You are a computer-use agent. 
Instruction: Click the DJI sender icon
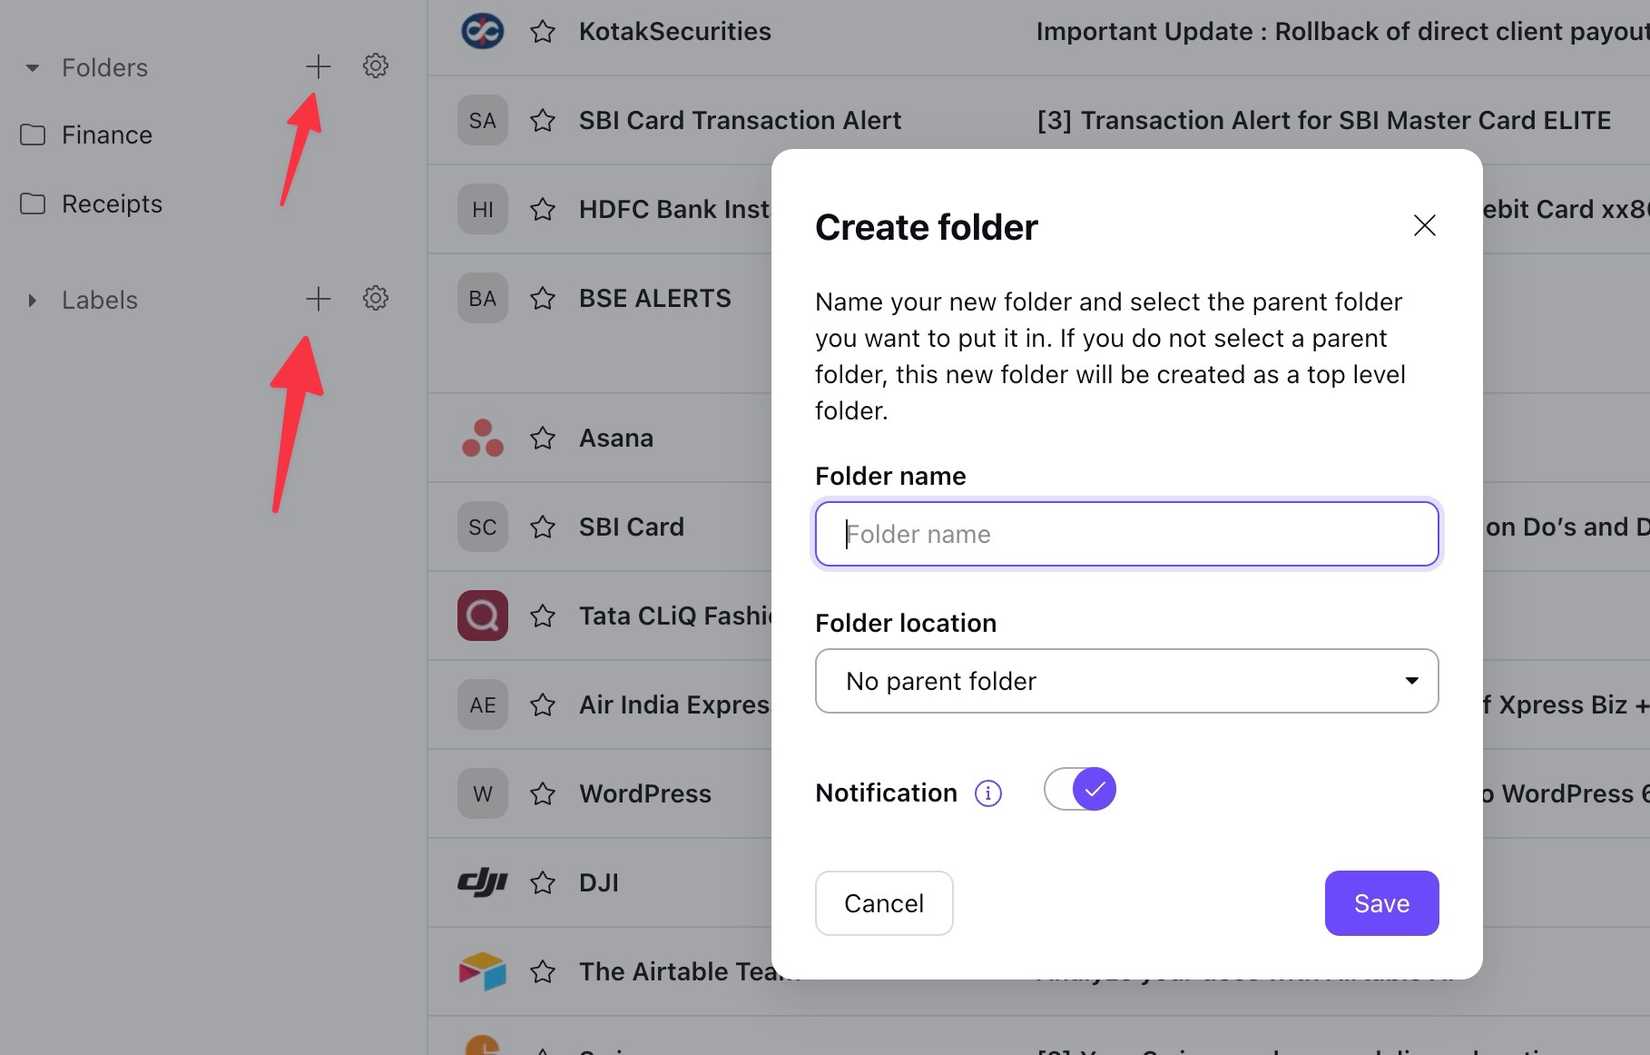pyautogui.click(x=482, y=882)
